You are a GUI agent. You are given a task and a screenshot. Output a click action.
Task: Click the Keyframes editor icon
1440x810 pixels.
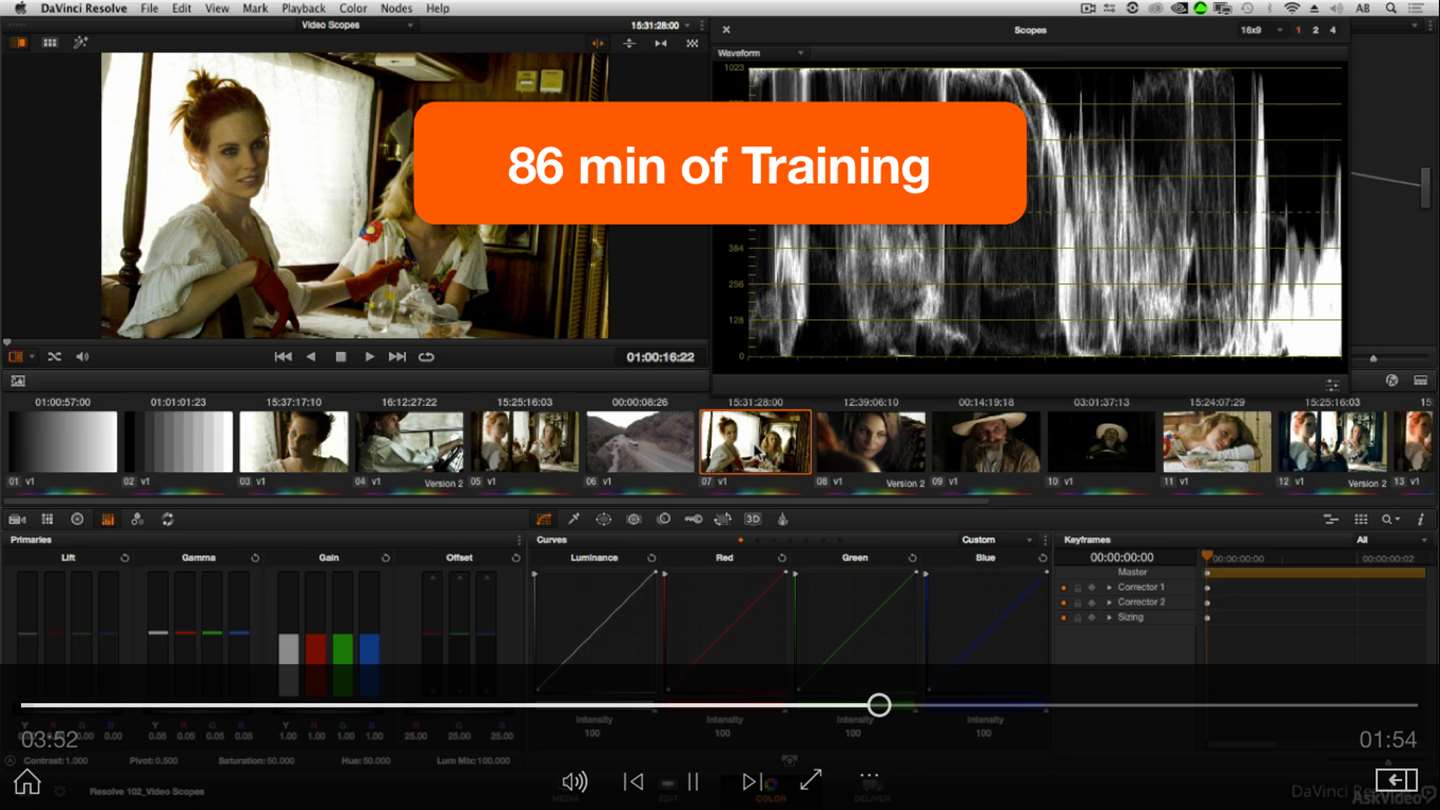pyautogui.click(x=1331, y=519)
